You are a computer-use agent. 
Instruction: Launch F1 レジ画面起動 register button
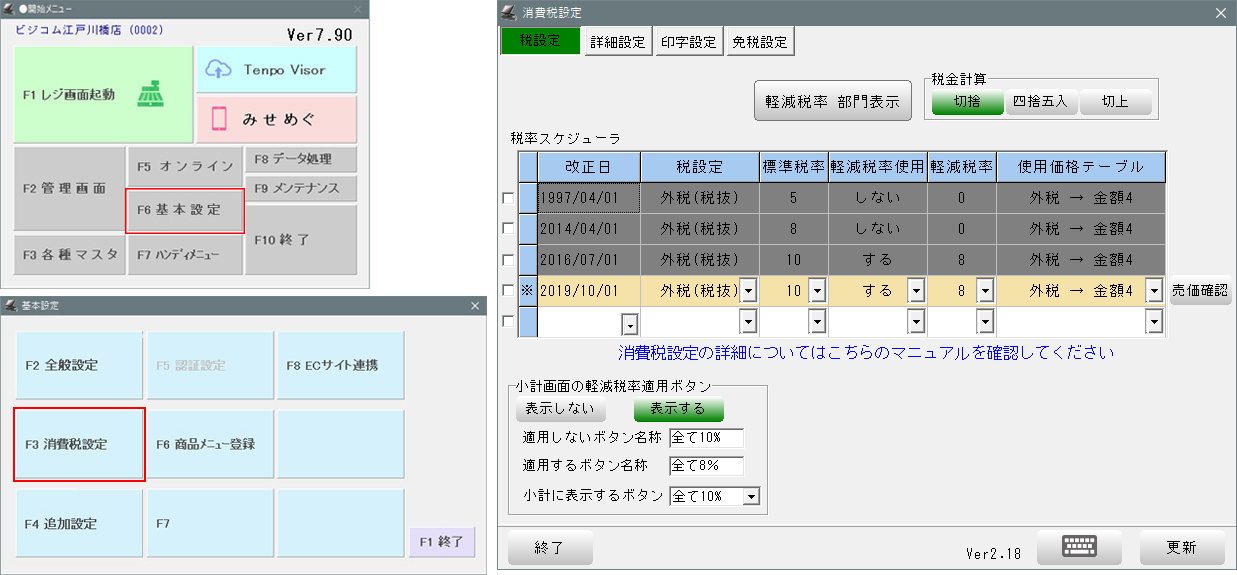pos(104,95)
